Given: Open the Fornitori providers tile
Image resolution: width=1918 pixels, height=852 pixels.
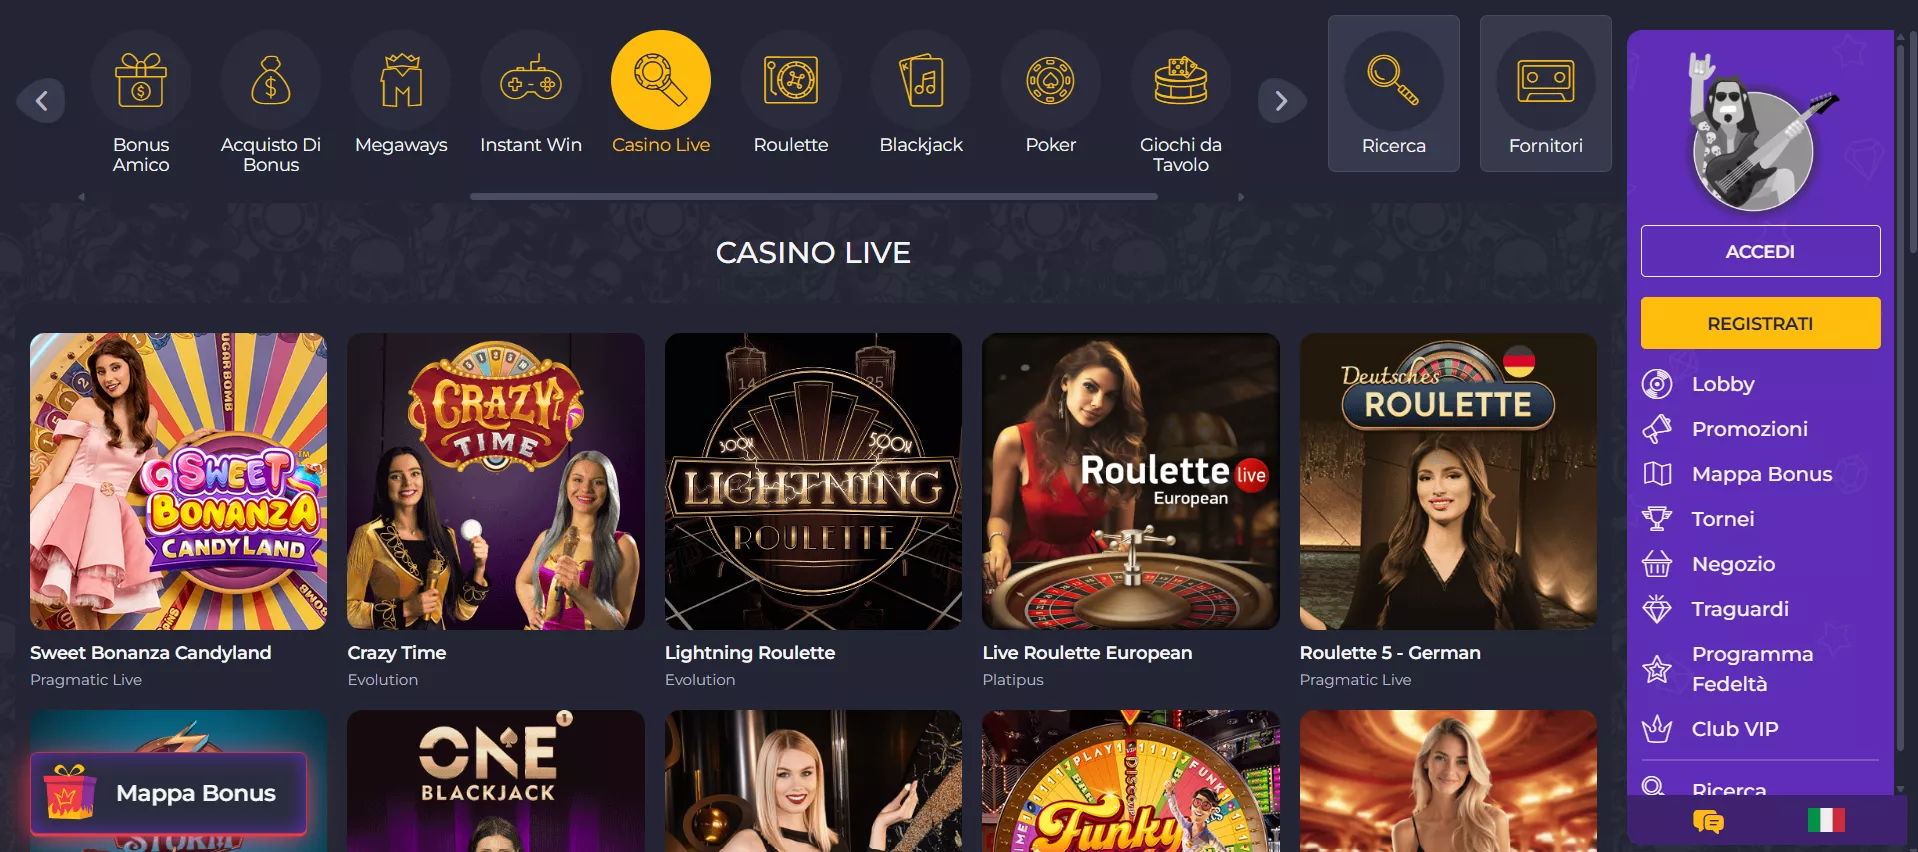Looking at the screenshot, I should click(x=1546, y=94).
